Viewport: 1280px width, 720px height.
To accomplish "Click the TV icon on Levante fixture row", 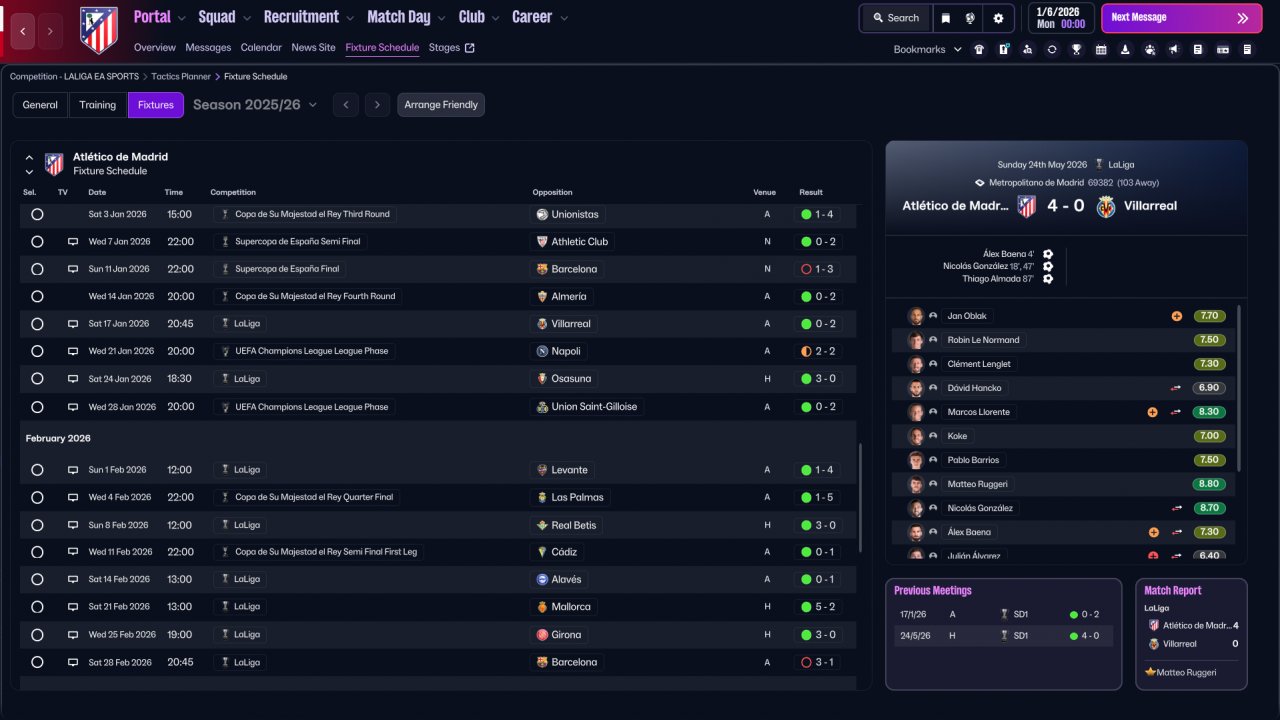I will 72,470.
